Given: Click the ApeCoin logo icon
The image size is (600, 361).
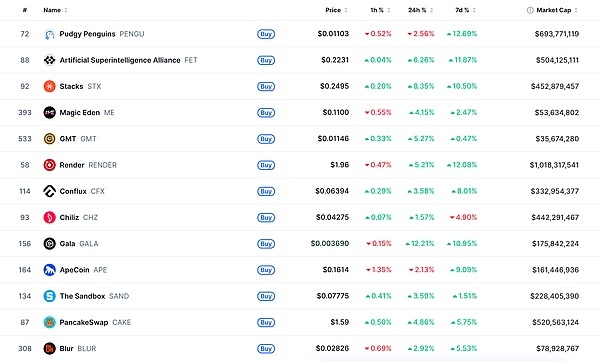Looking at the screenshot, I should [x=49, y=270].
